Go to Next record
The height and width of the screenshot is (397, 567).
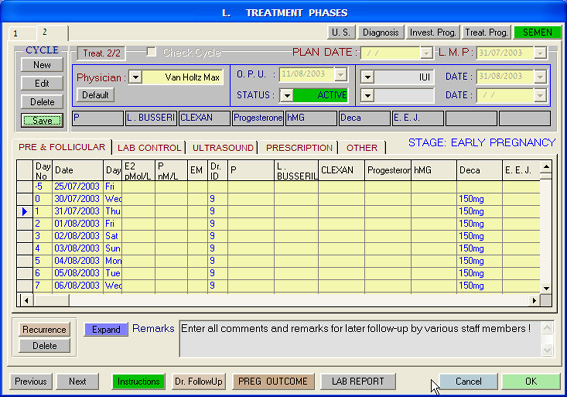(77, 381)
